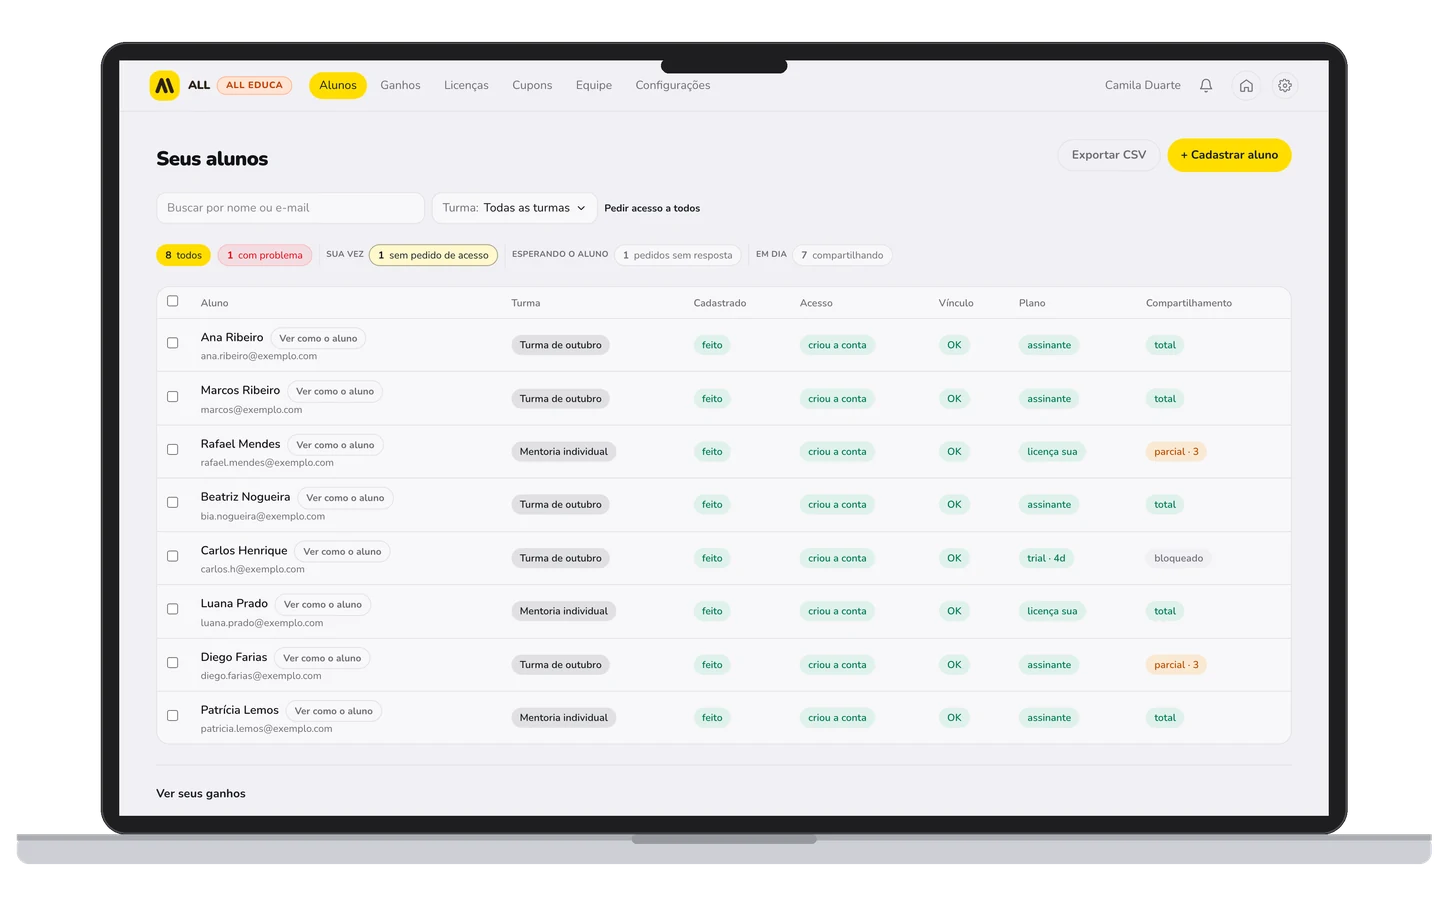Click Ver como o aluno for Carlos Henrique
The image size is (1448, 914).
(342, 552)
